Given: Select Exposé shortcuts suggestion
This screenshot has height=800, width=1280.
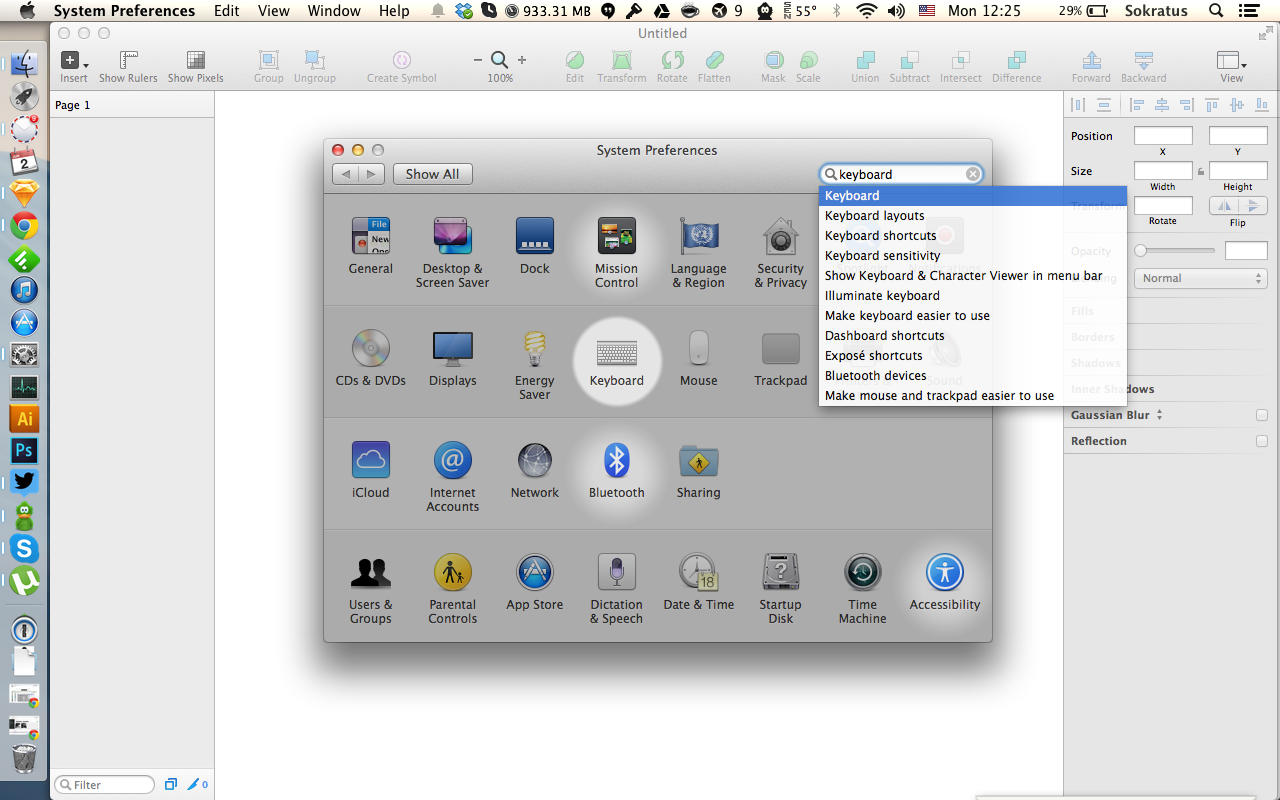Looking at the screenshot, I should [x=874, y=355].
